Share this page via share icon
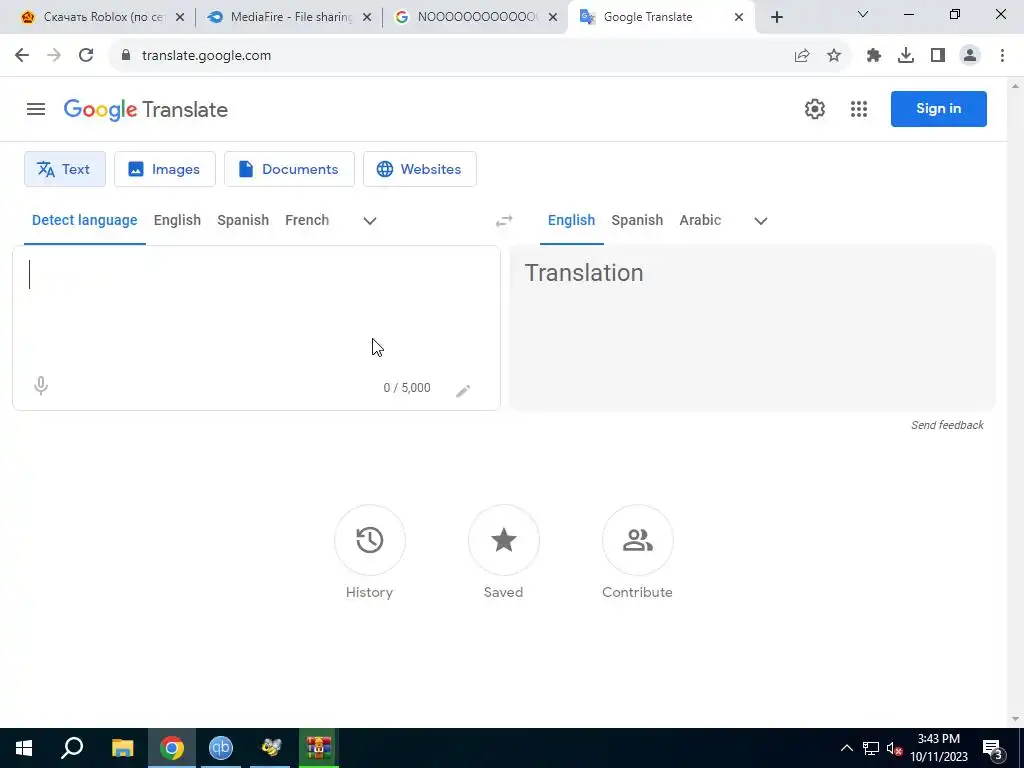The height and width of the screenshot is (768, 1024). [802, 56]
